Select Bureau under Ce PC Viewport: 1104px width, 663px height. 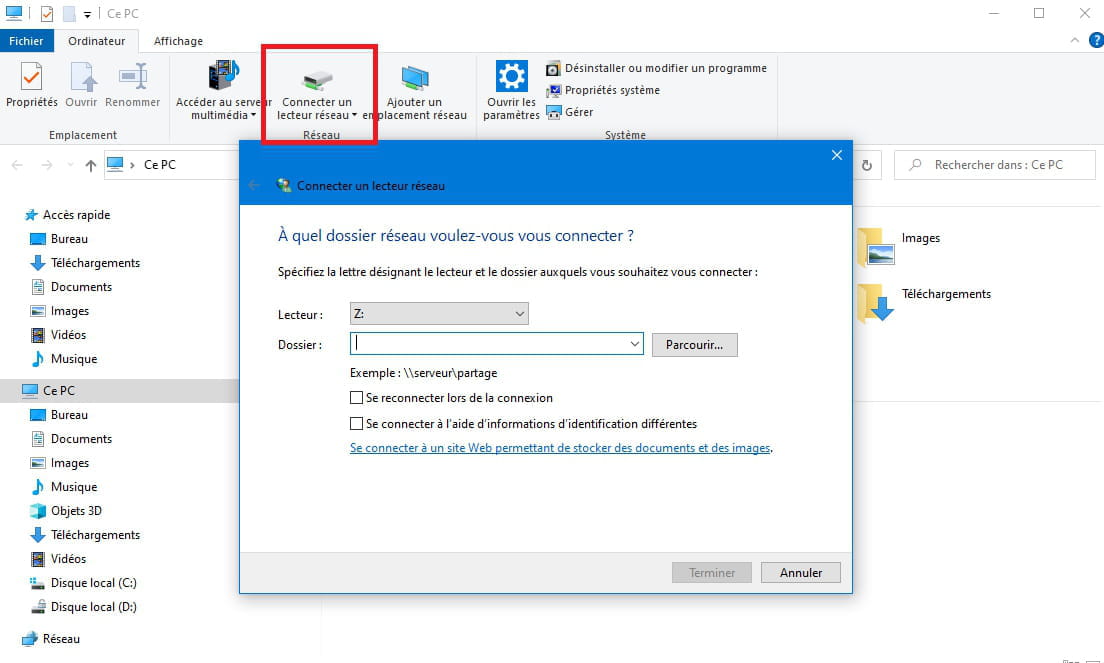point(59,415)
